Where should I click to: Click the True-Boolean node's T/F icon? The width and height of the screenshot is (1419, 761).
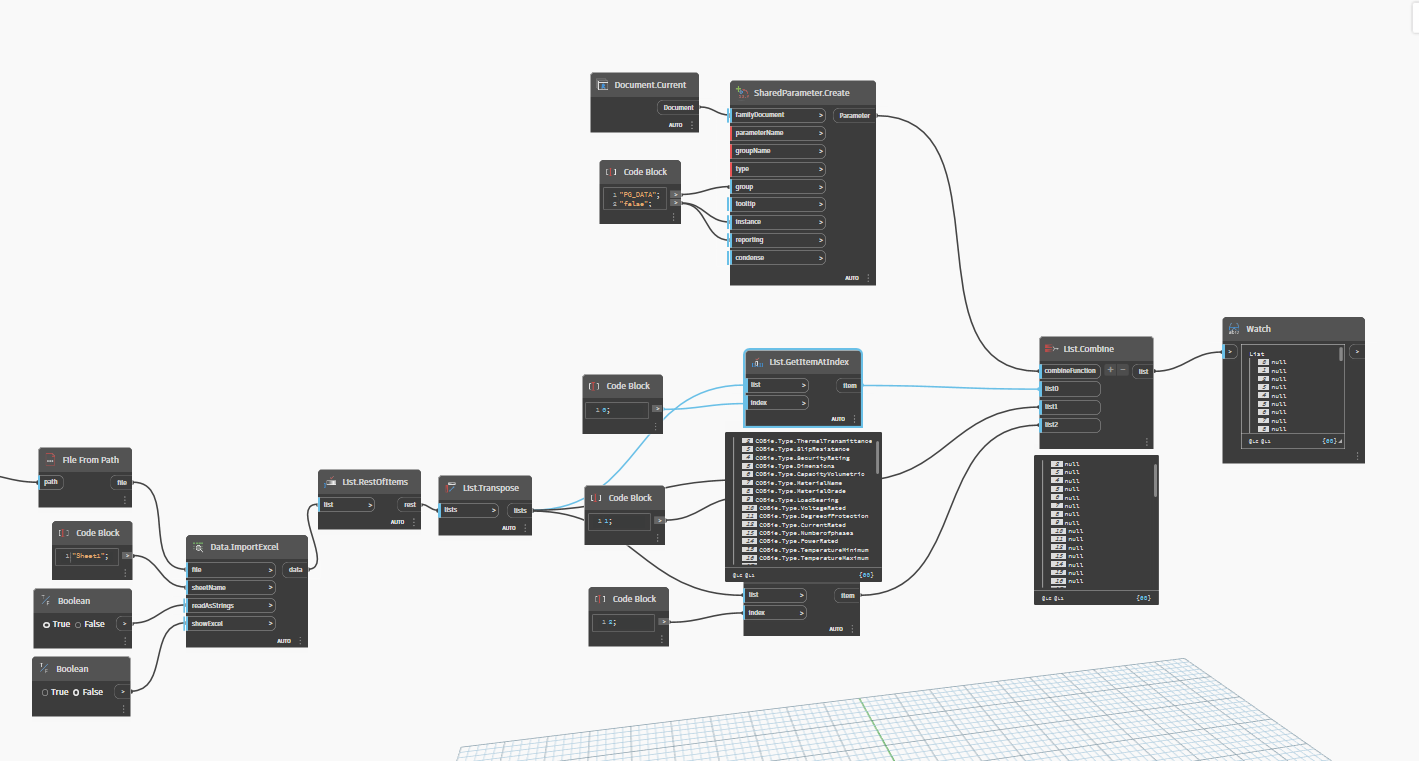46,601
